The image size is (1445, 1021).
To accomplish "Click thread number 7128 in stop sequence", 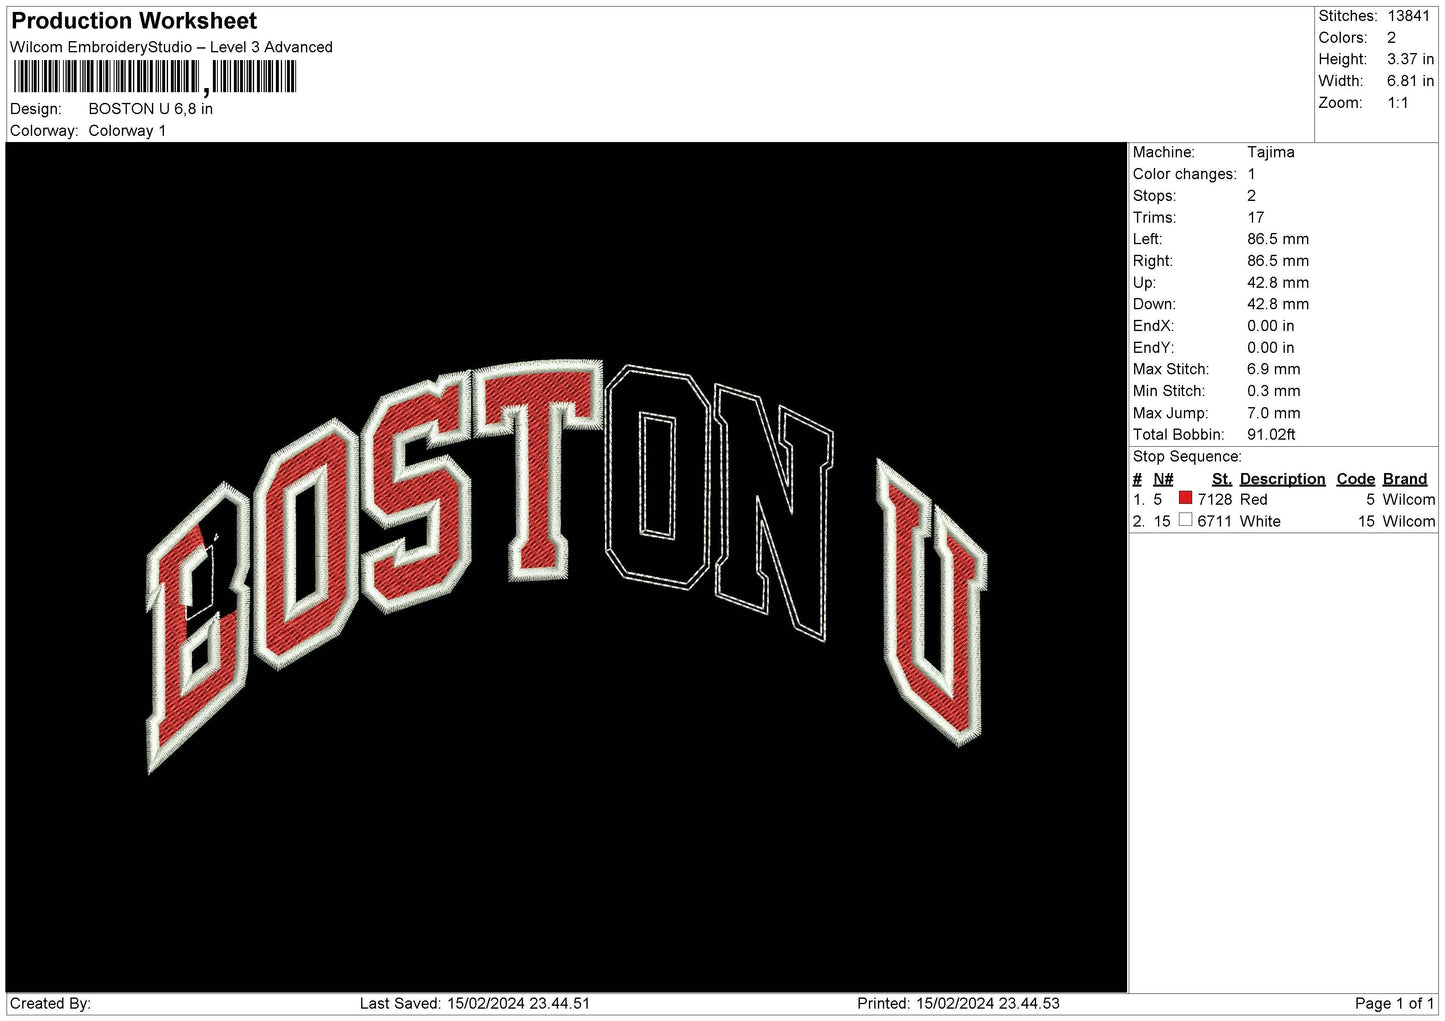I will (1215, 499).
